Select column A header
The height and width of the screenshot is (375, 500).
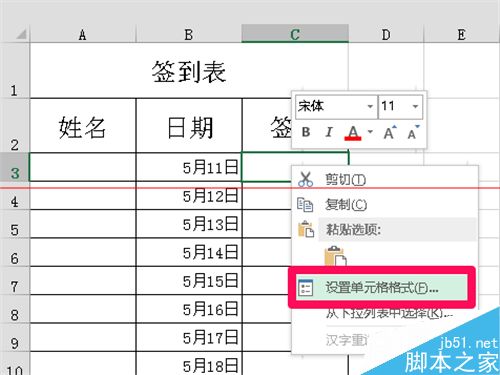pyautogui.click(x=83, y=34)
